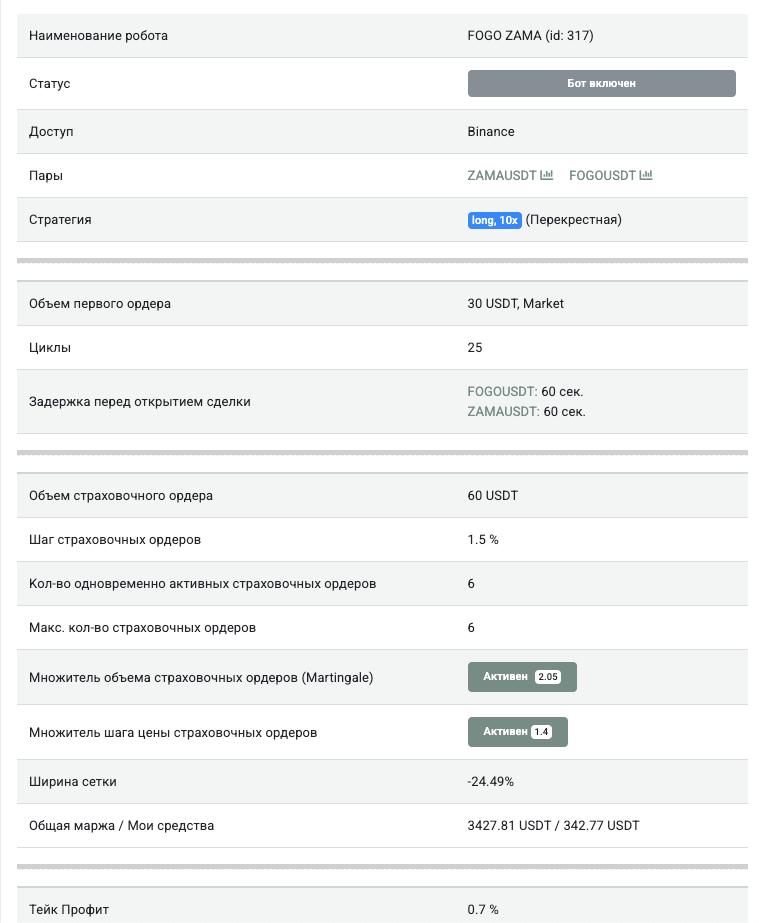
Task: Click the 'Бот включен' status indicator
Action: 601,83
